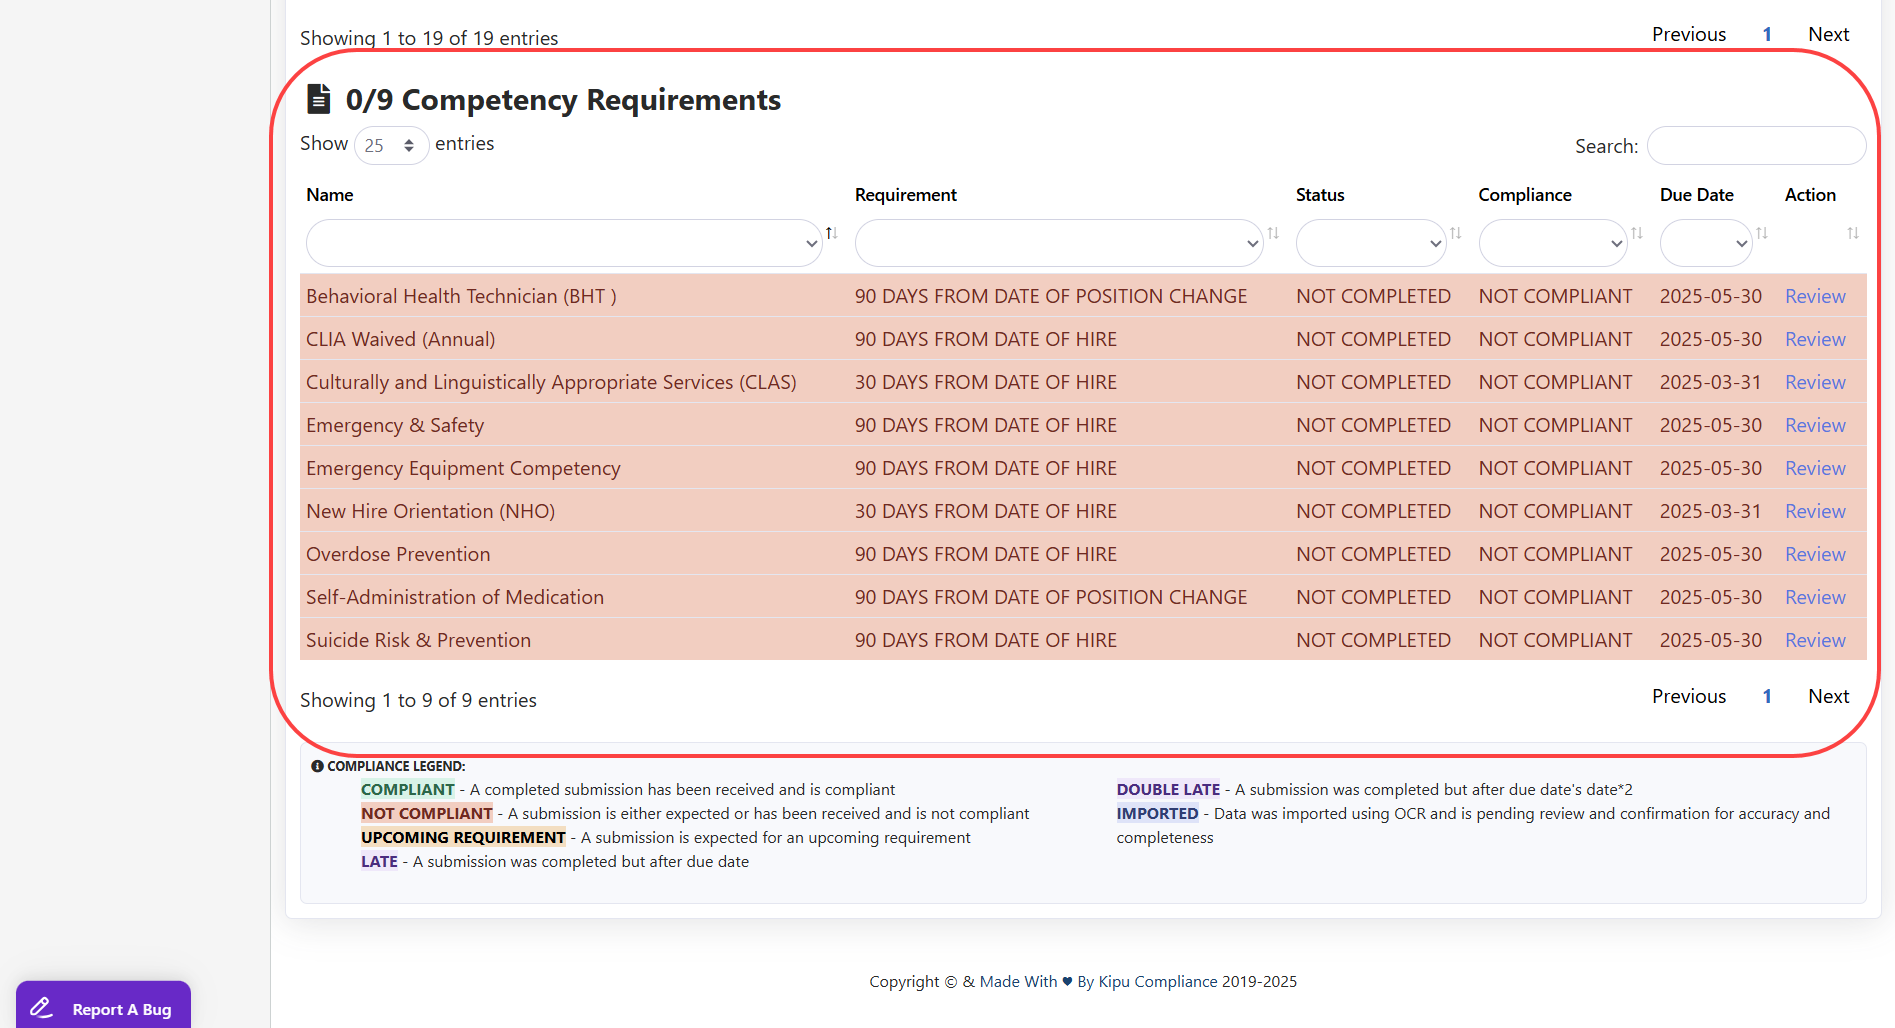The width and height of the screenshot is (1895, 1028).
Task: Click Next below the competency table
Action: pyautogui.click(x=1828, y=697)
